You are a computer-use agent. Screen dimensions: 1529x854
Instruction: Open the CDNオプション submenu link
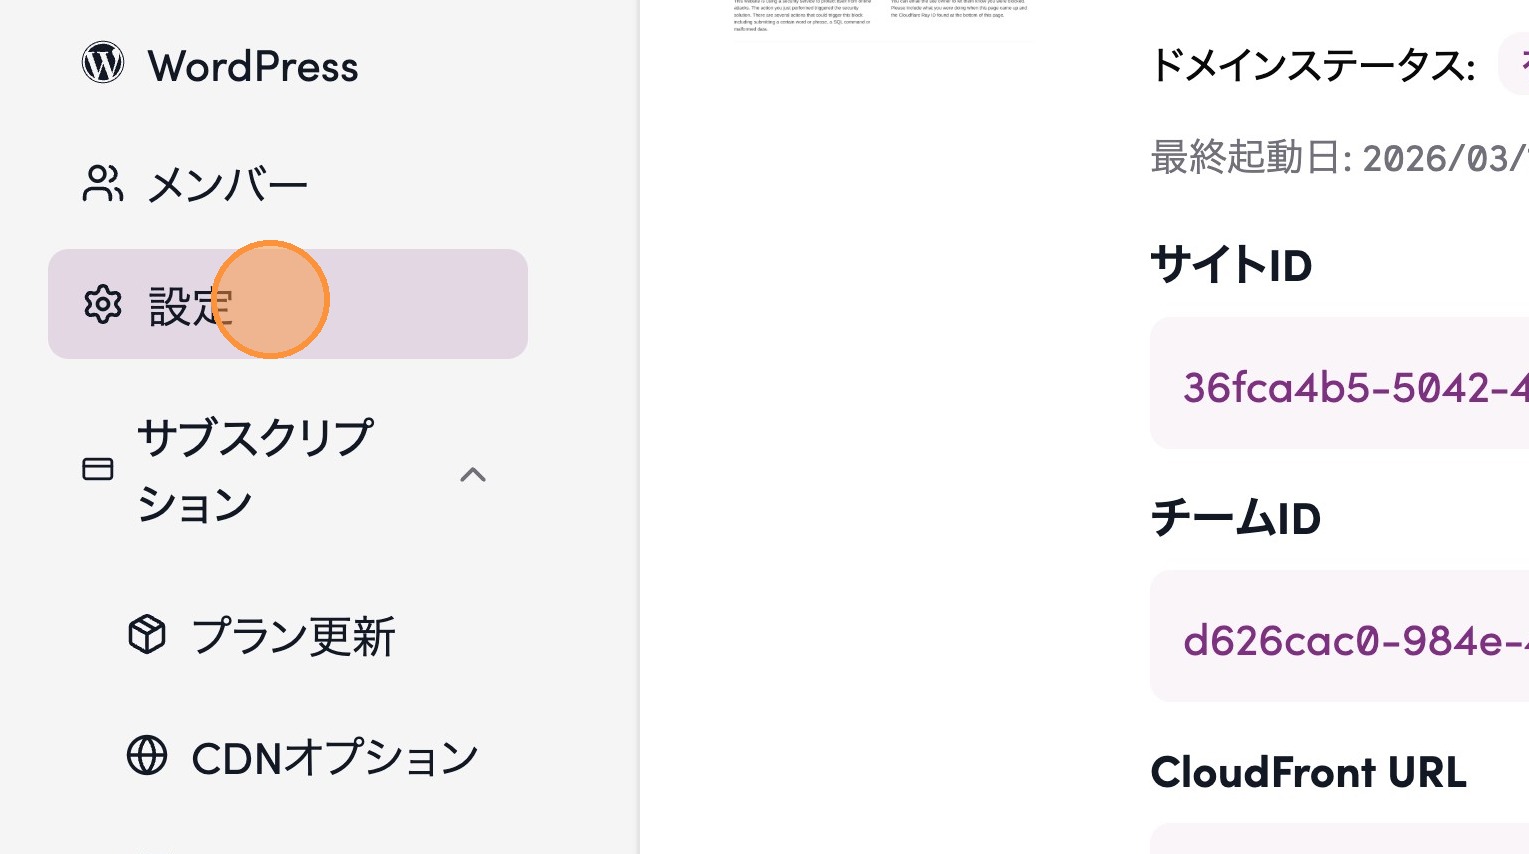[335, 758]
